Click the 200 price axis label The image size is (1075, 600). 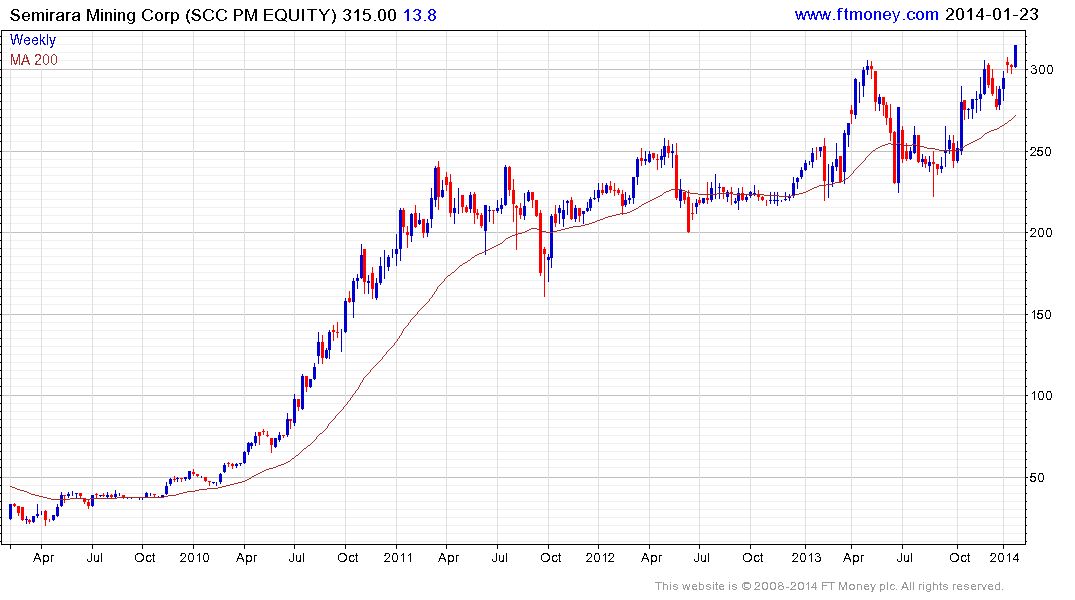pos(1041,233)
